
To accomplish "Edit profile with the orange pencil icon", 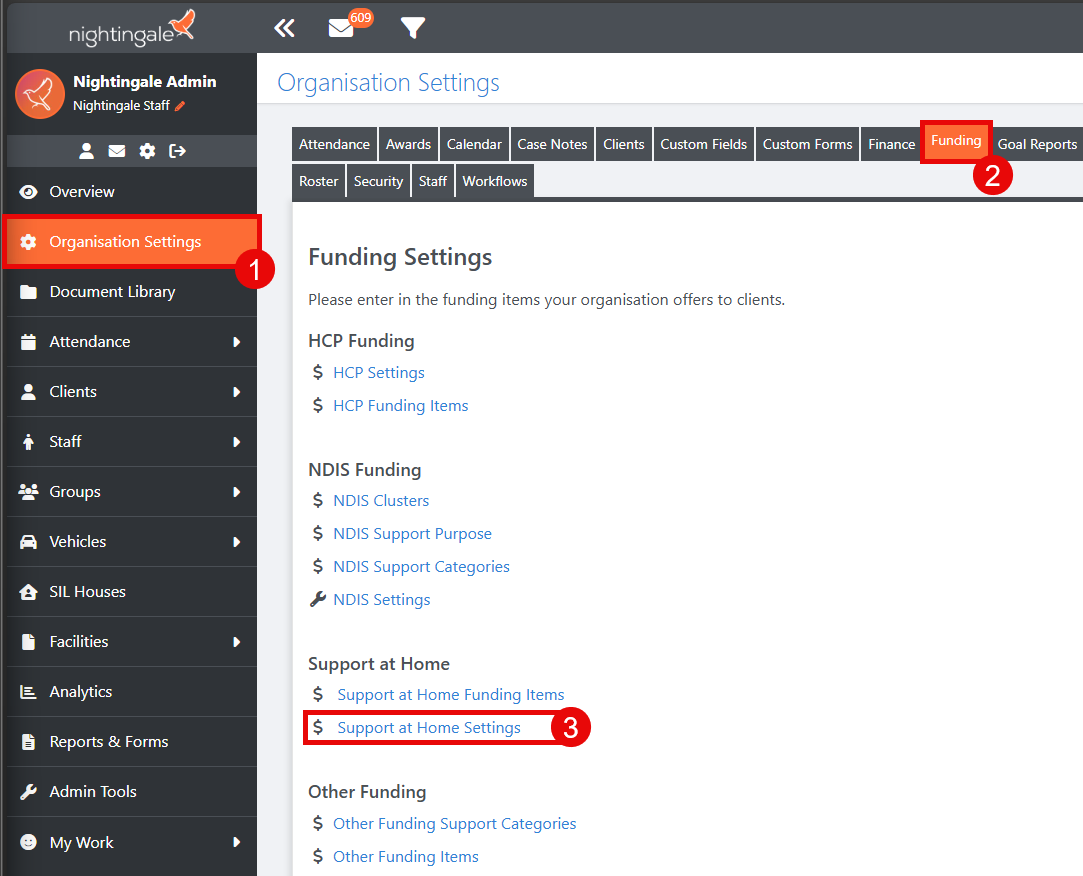I will (180, 106).
